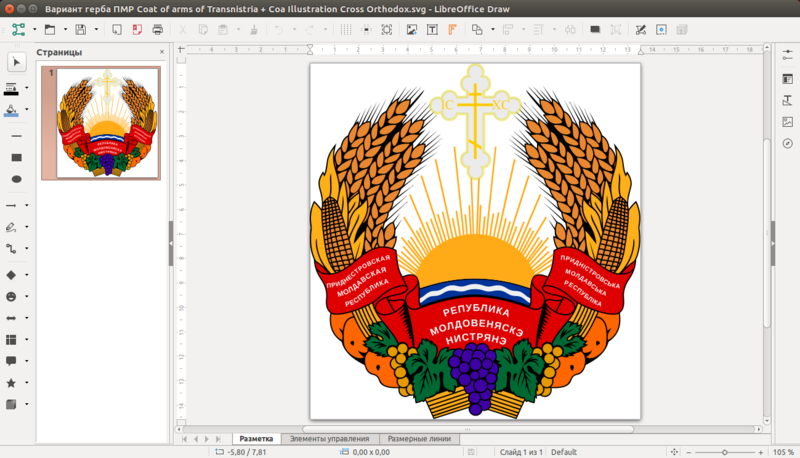
Task: Click the Export icon
Action: click(x=117, y=30)
